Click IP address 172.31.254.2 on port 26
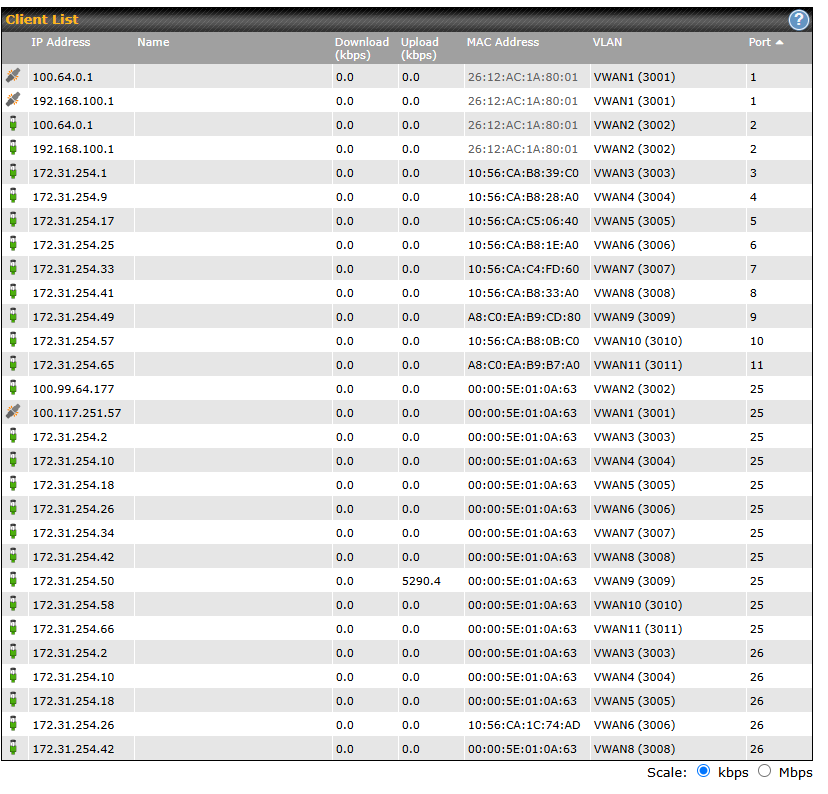The image size is (828, 794). pos(70,653)
